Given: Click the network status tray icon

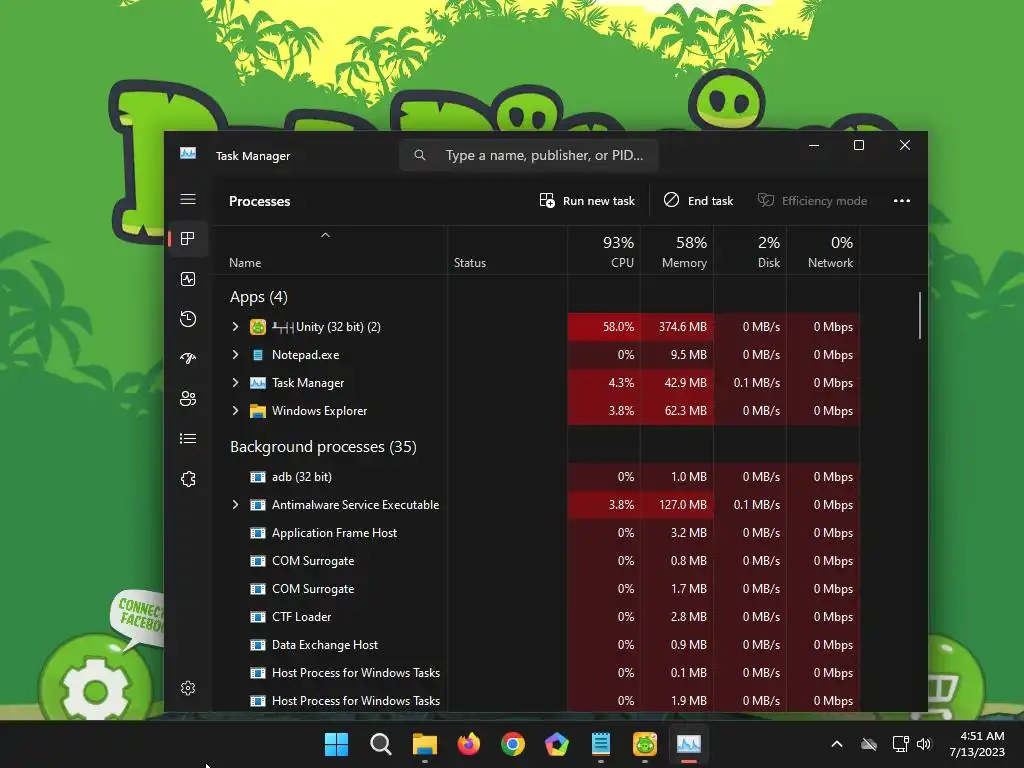Looking at the screenshot, I should [901, 744].
